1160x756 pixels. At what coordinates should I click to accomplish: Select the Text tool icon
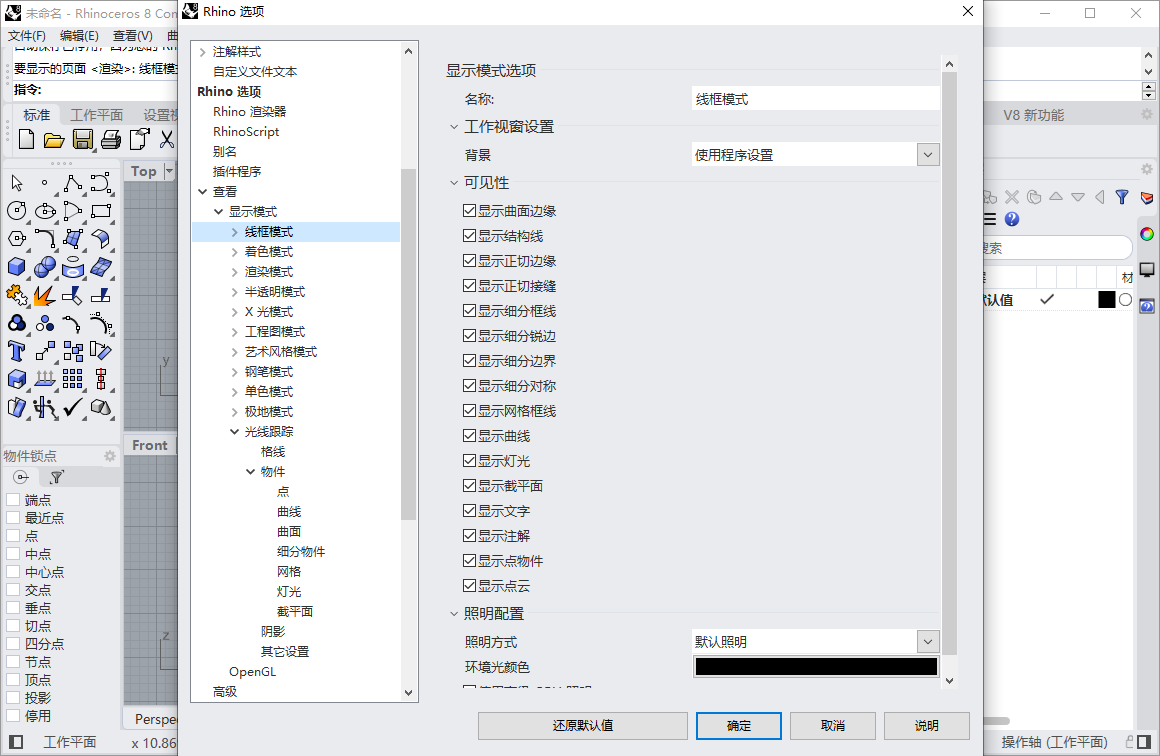pyautogui.click(x=16, y=351)
